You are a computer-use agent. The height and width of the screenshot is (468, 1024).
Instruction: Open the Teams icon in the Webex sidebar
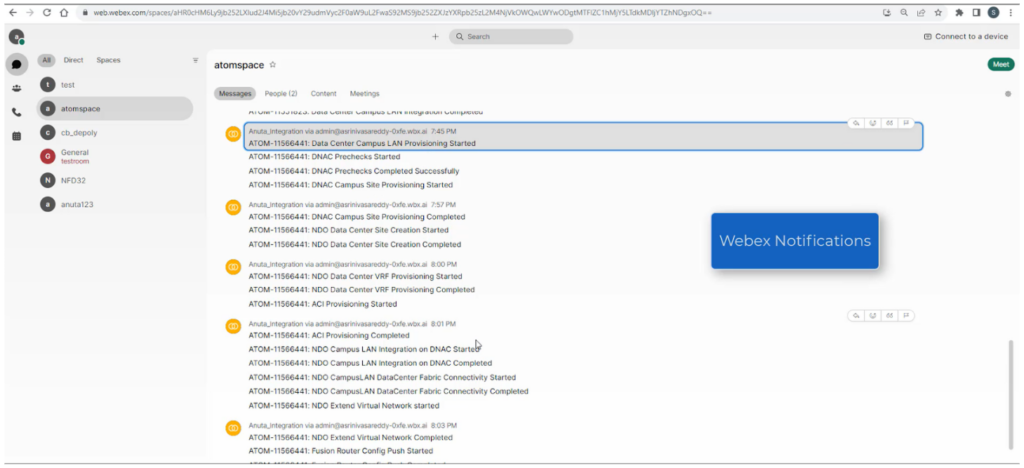tap(17, 88)
